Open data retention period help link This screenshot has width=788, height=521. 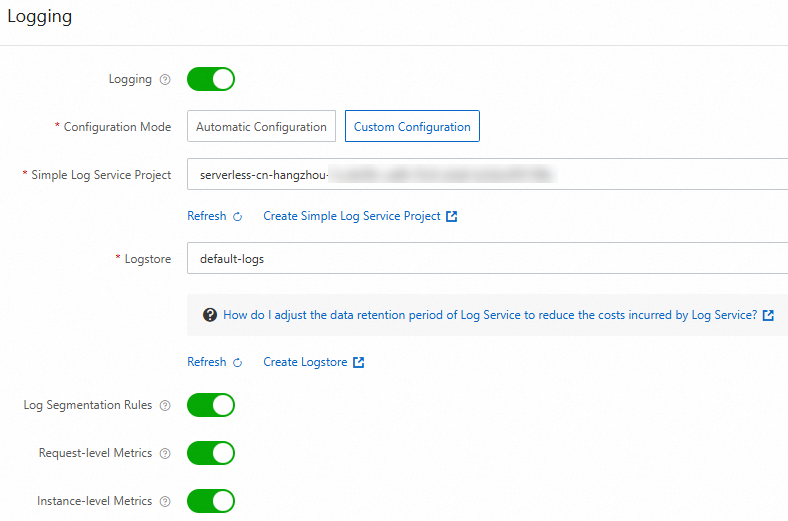tap(490, 315)
